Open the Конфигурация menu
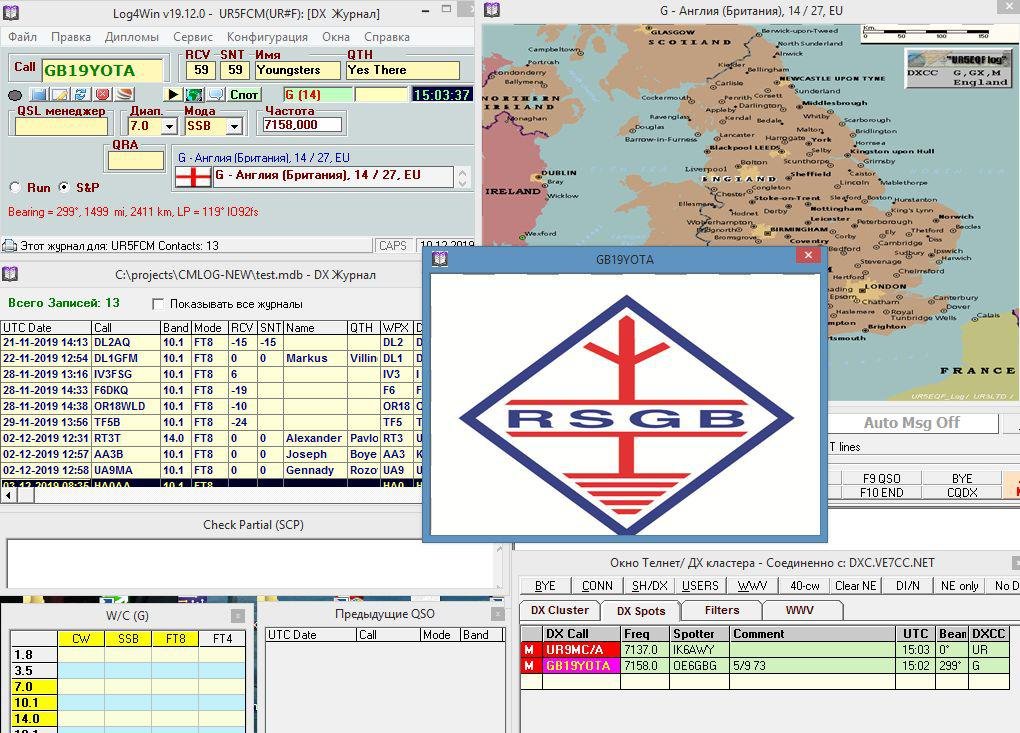The width and height of the screenshot is (1020, 733). pos(267,37)
